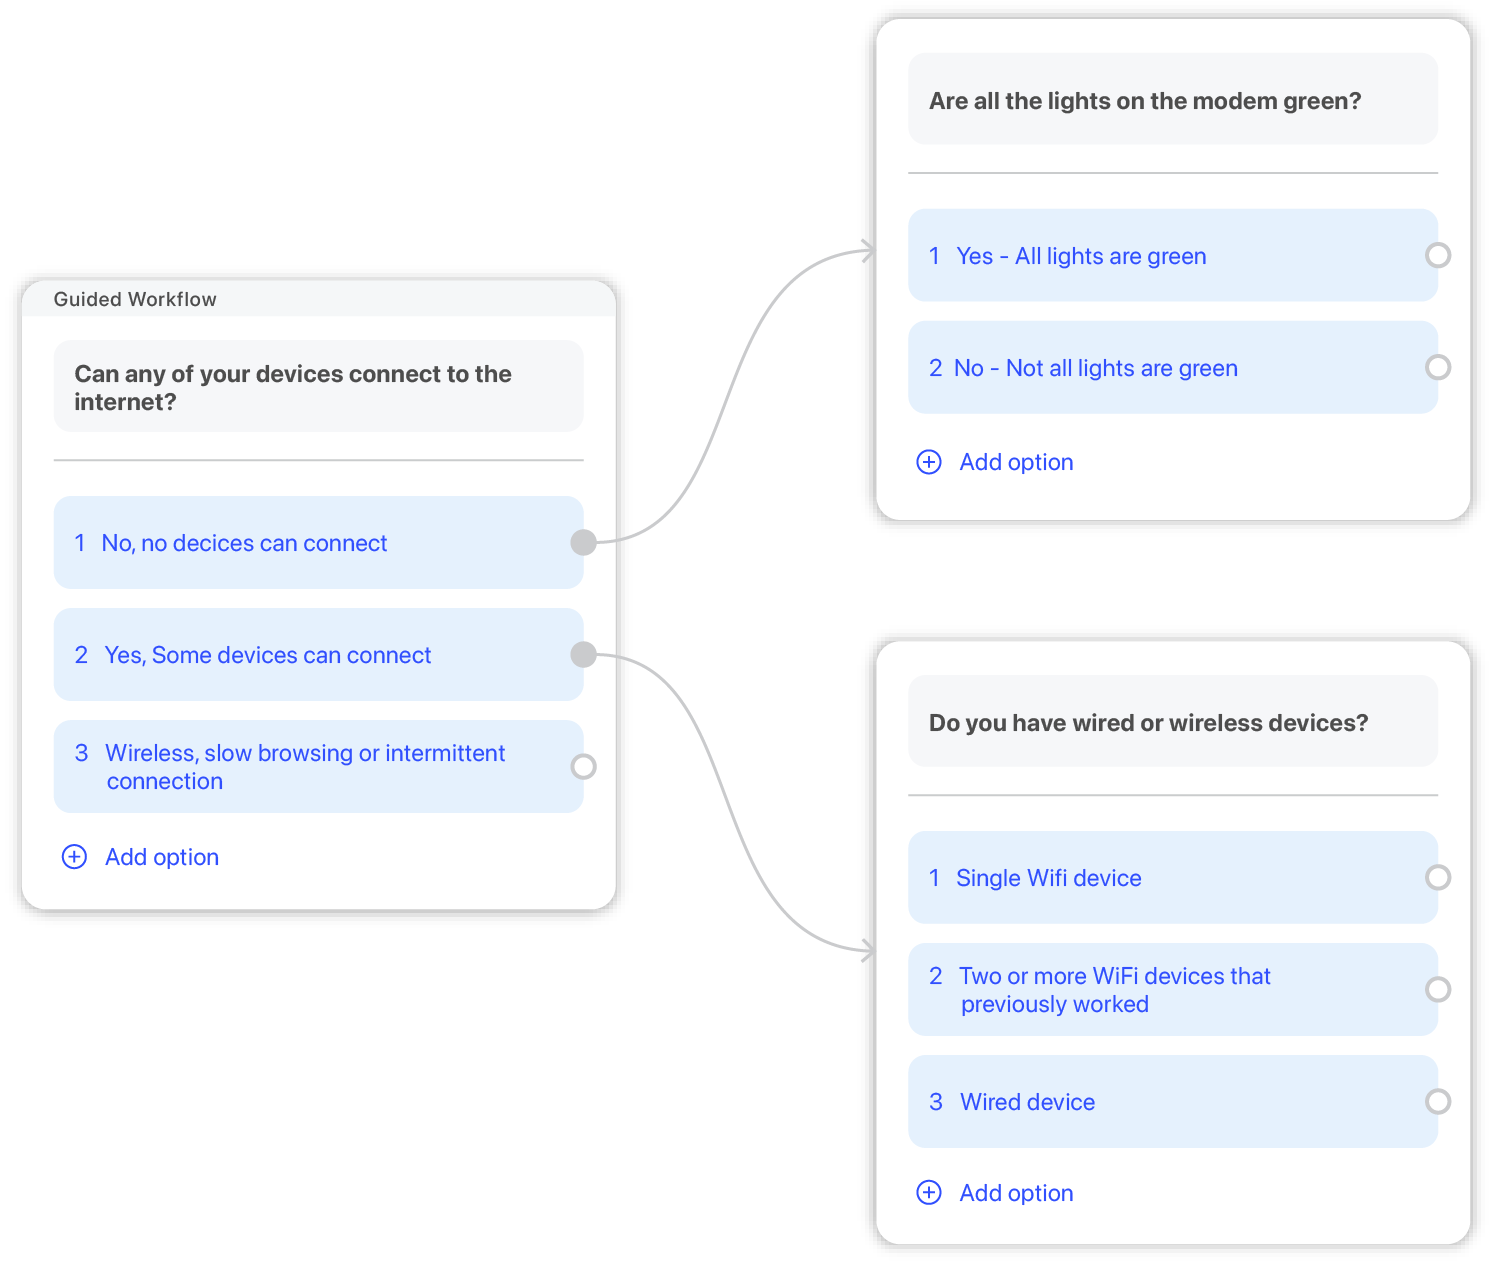Click plus icon under modem lights options
The image size is (1493, 1265).
tap(929, 462)
